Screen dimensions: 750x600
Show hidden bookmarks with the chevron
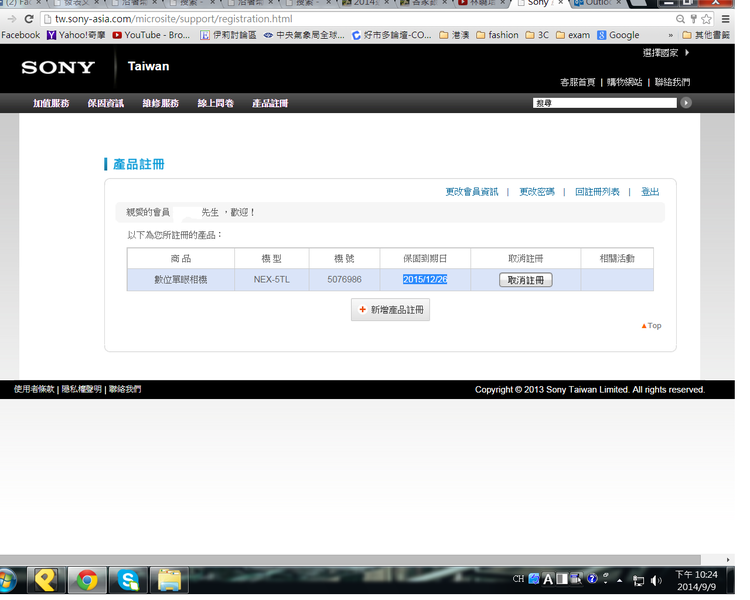(671, 35)
